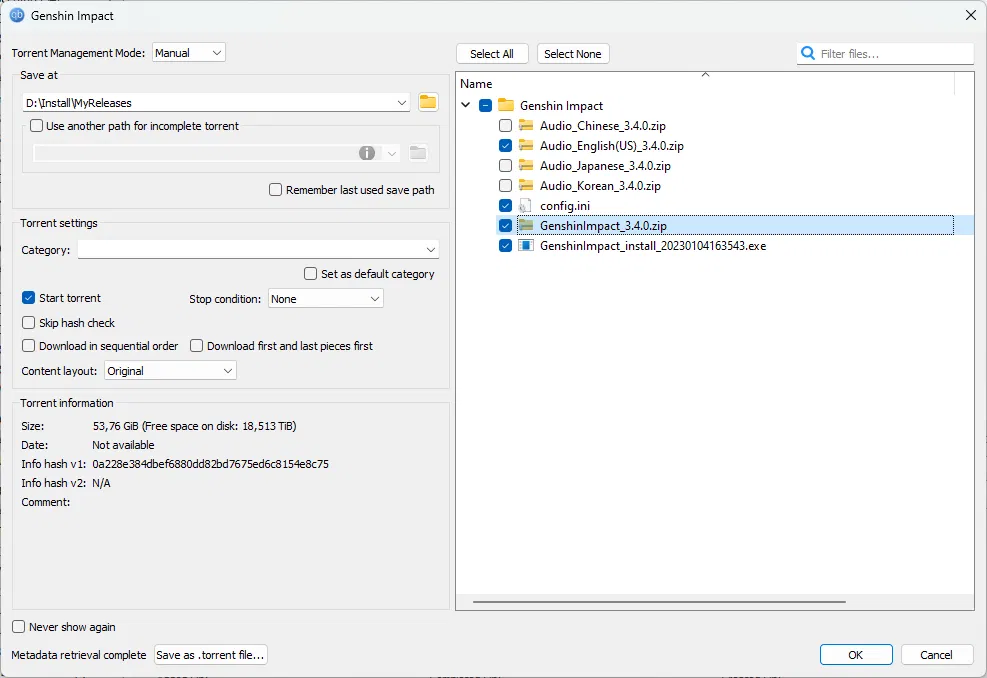The width and height of the screenshot is (987, 678).
Task: Uncheck Audio_English(US)_3.4.0.zip
Action: (505, 145)
